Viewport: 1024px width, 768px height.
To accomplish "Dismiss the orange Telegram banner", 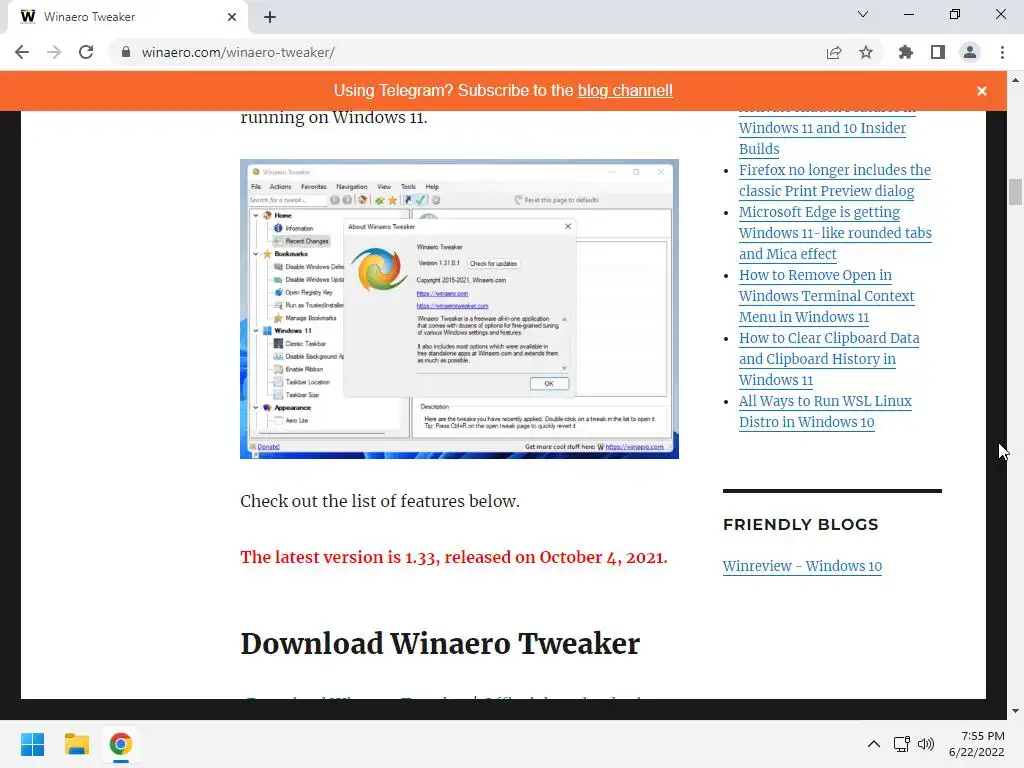I will (982, 91).
